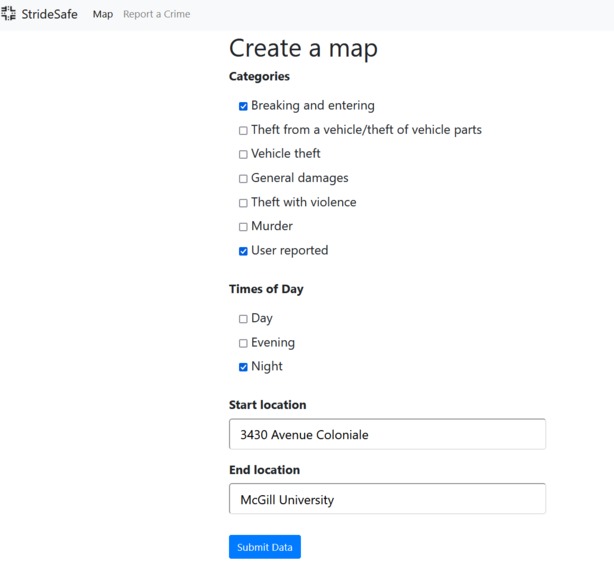The image size is (614, 573).
Task: Select Theft with violence checkbox
Action: click(243, 203)
